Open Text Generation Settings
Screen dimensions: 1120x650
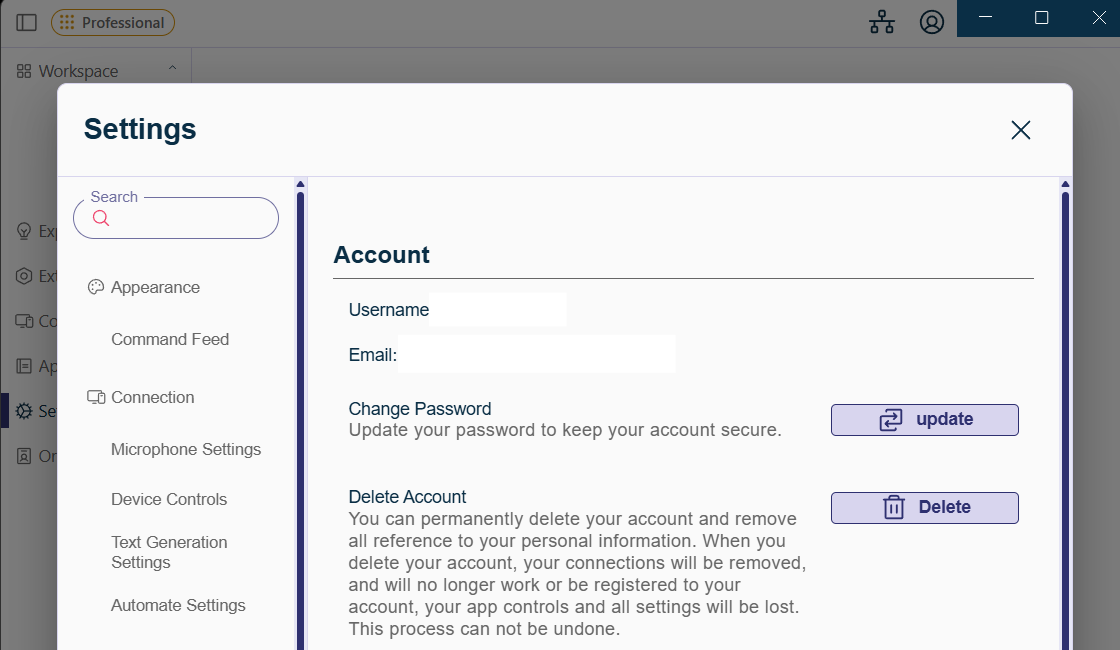click(169, 552)
